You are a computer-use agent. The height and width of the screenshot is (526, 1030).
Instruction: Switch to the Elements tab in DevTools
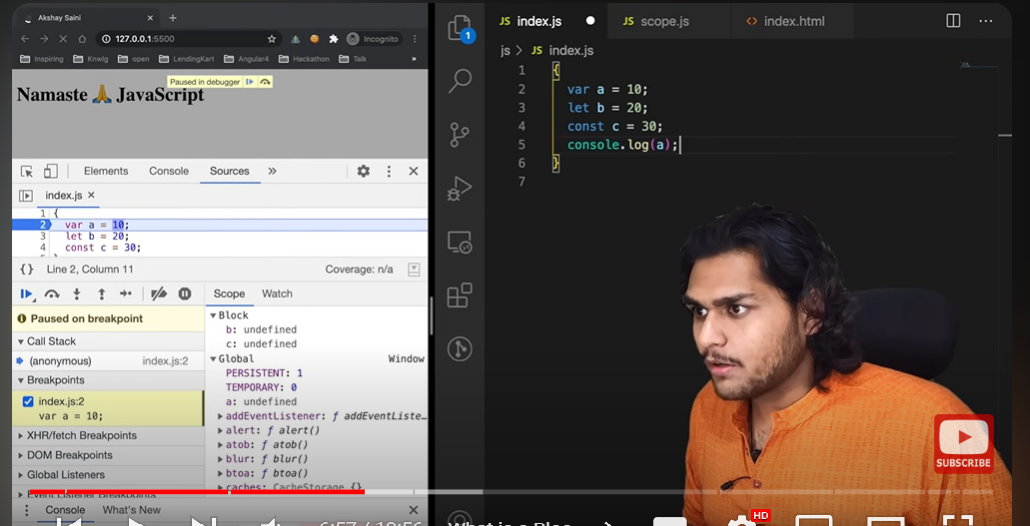[x=106, y=171]
